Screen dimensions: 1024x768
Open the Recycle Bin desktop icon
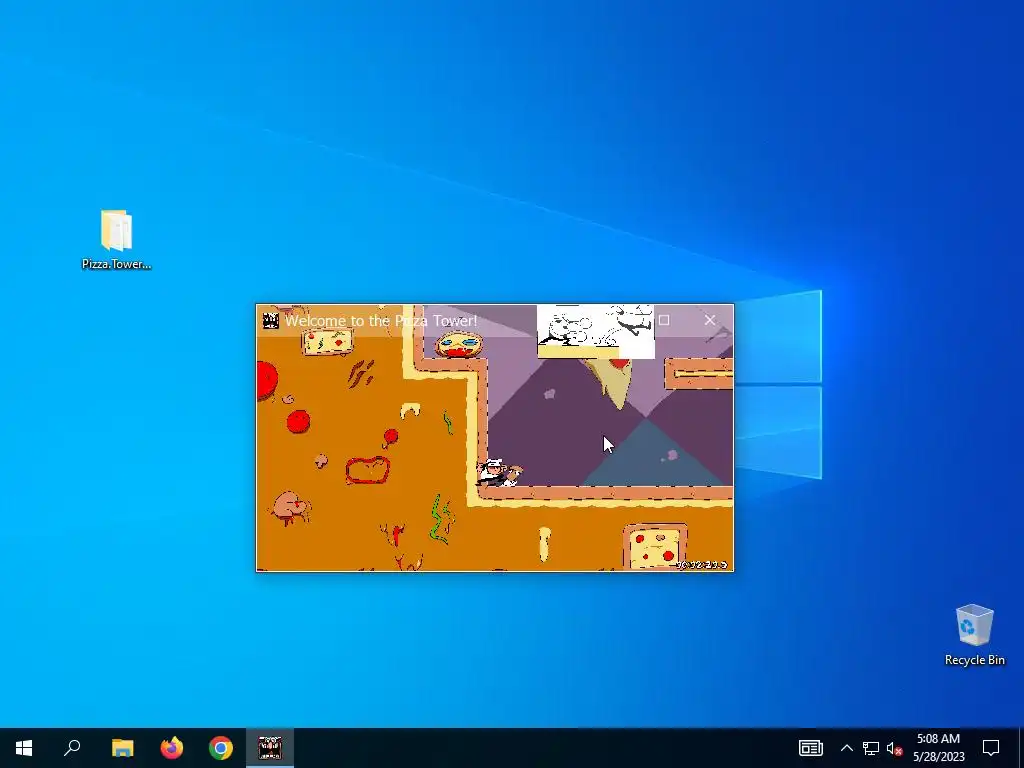point(974,635)
